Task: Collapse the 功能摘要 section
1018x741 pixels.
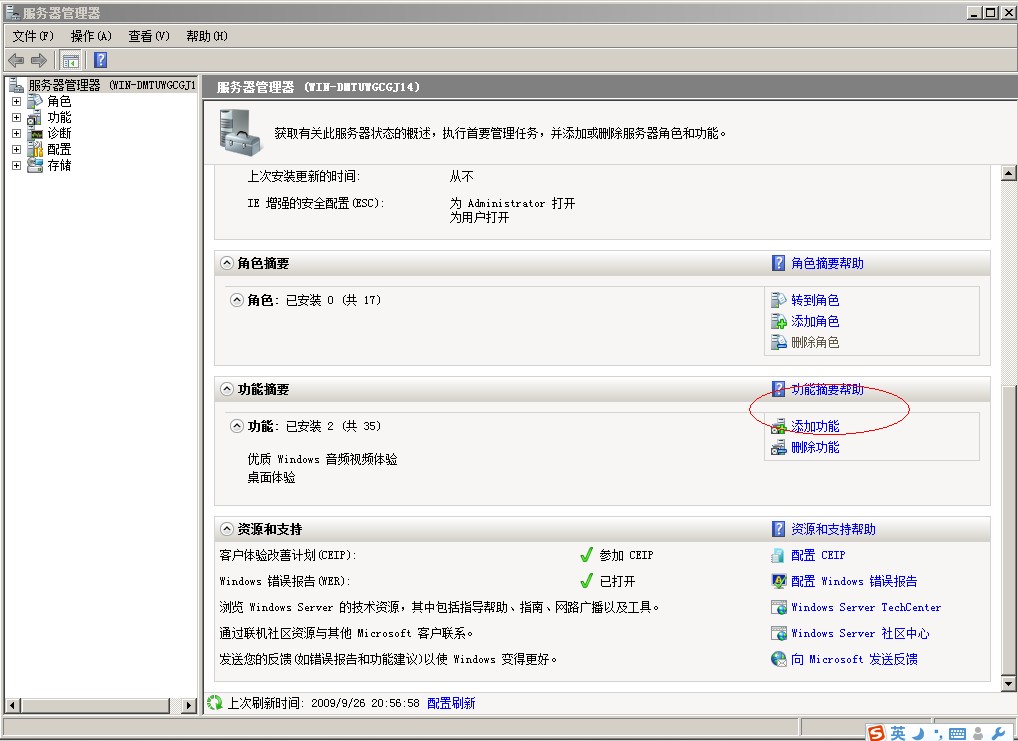Action: click(226, 389)
